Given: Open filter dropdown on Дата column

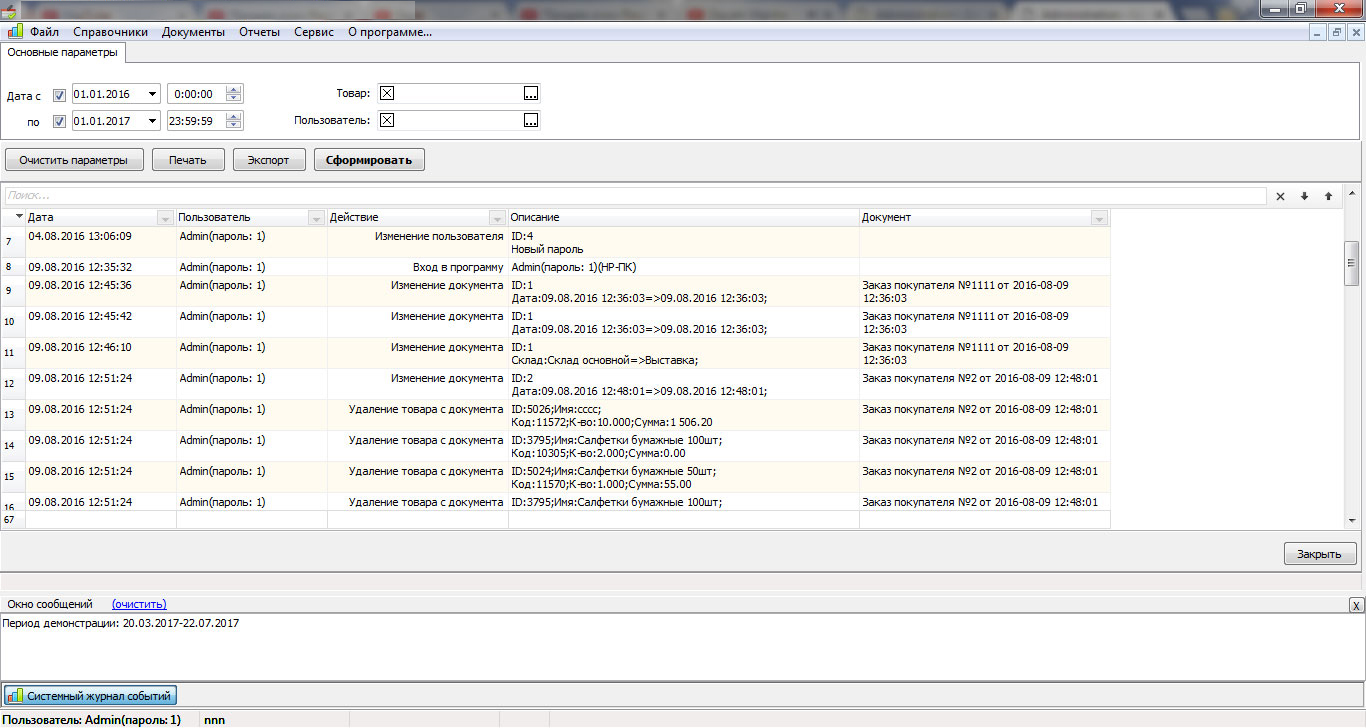Looking at the screenshot, I should (x=165, y=218).
